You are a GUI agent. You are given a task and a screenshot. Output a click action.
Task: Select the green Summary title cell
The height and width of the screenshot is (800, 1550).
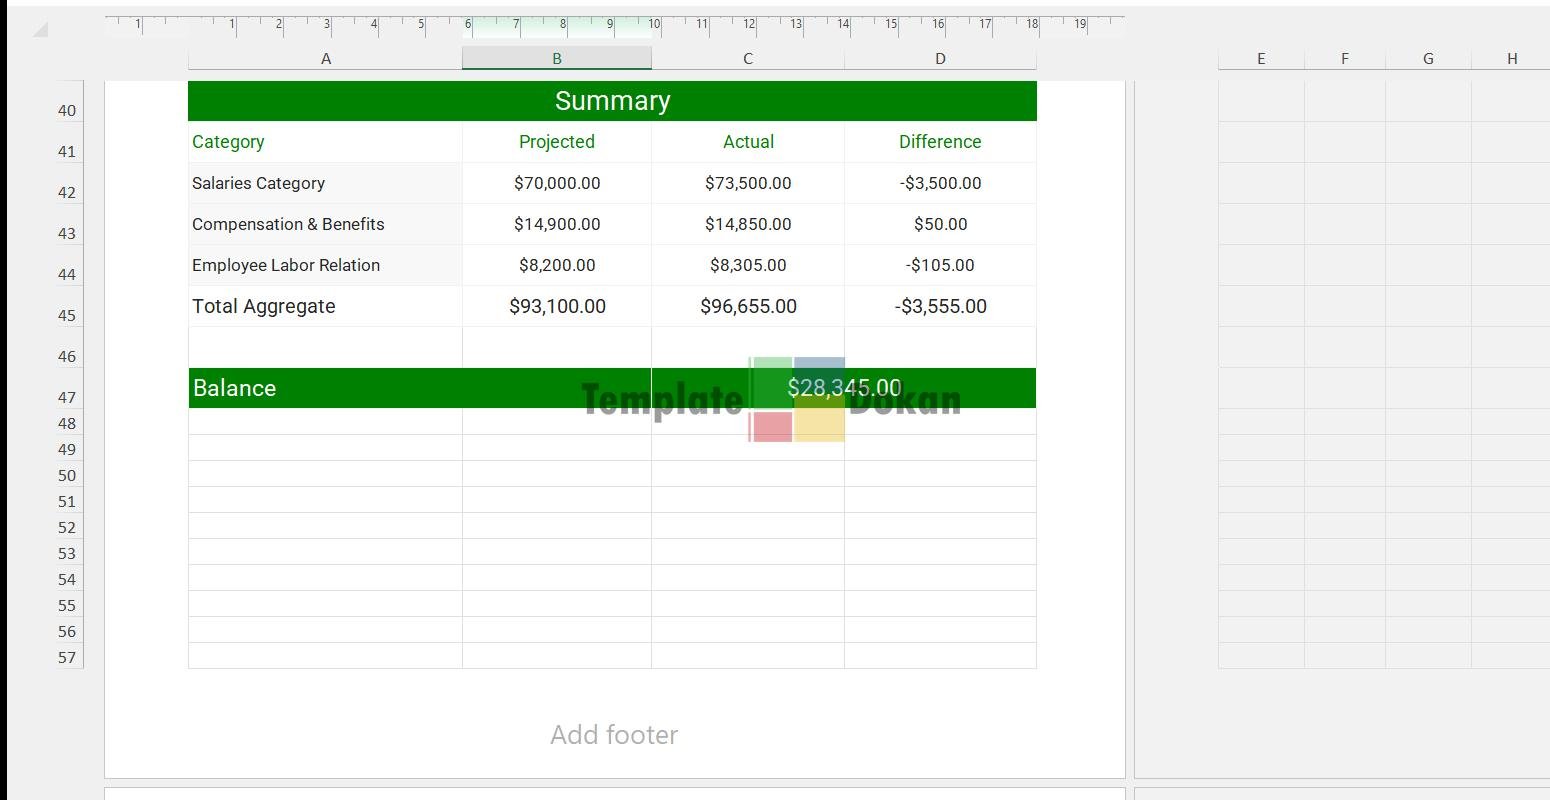(x=612, y=101)
